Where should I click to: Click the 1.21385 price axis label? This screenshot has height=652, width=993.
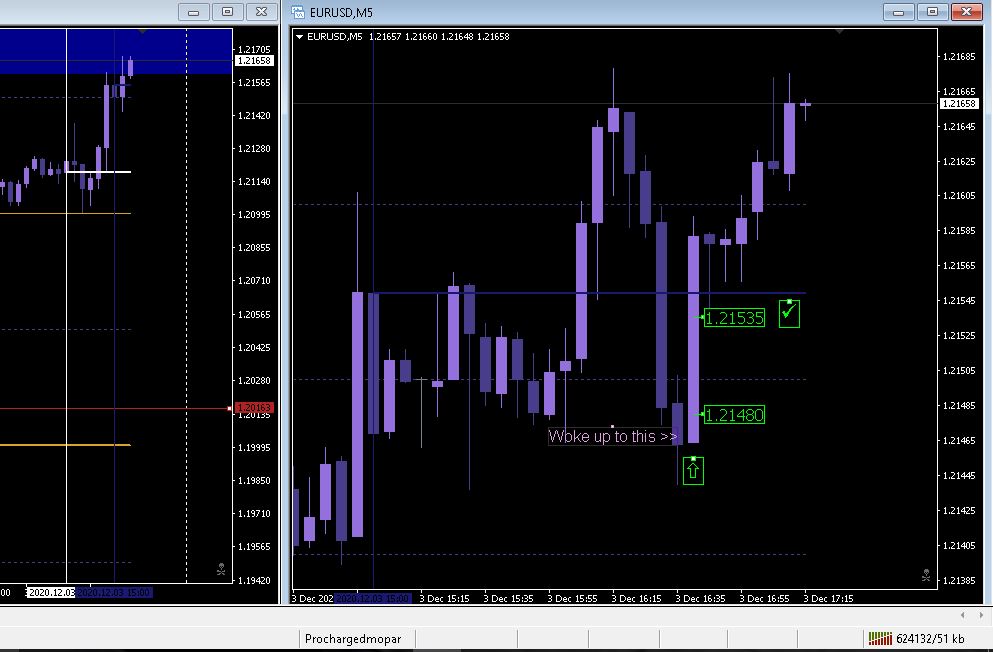[x=959, y=580]
